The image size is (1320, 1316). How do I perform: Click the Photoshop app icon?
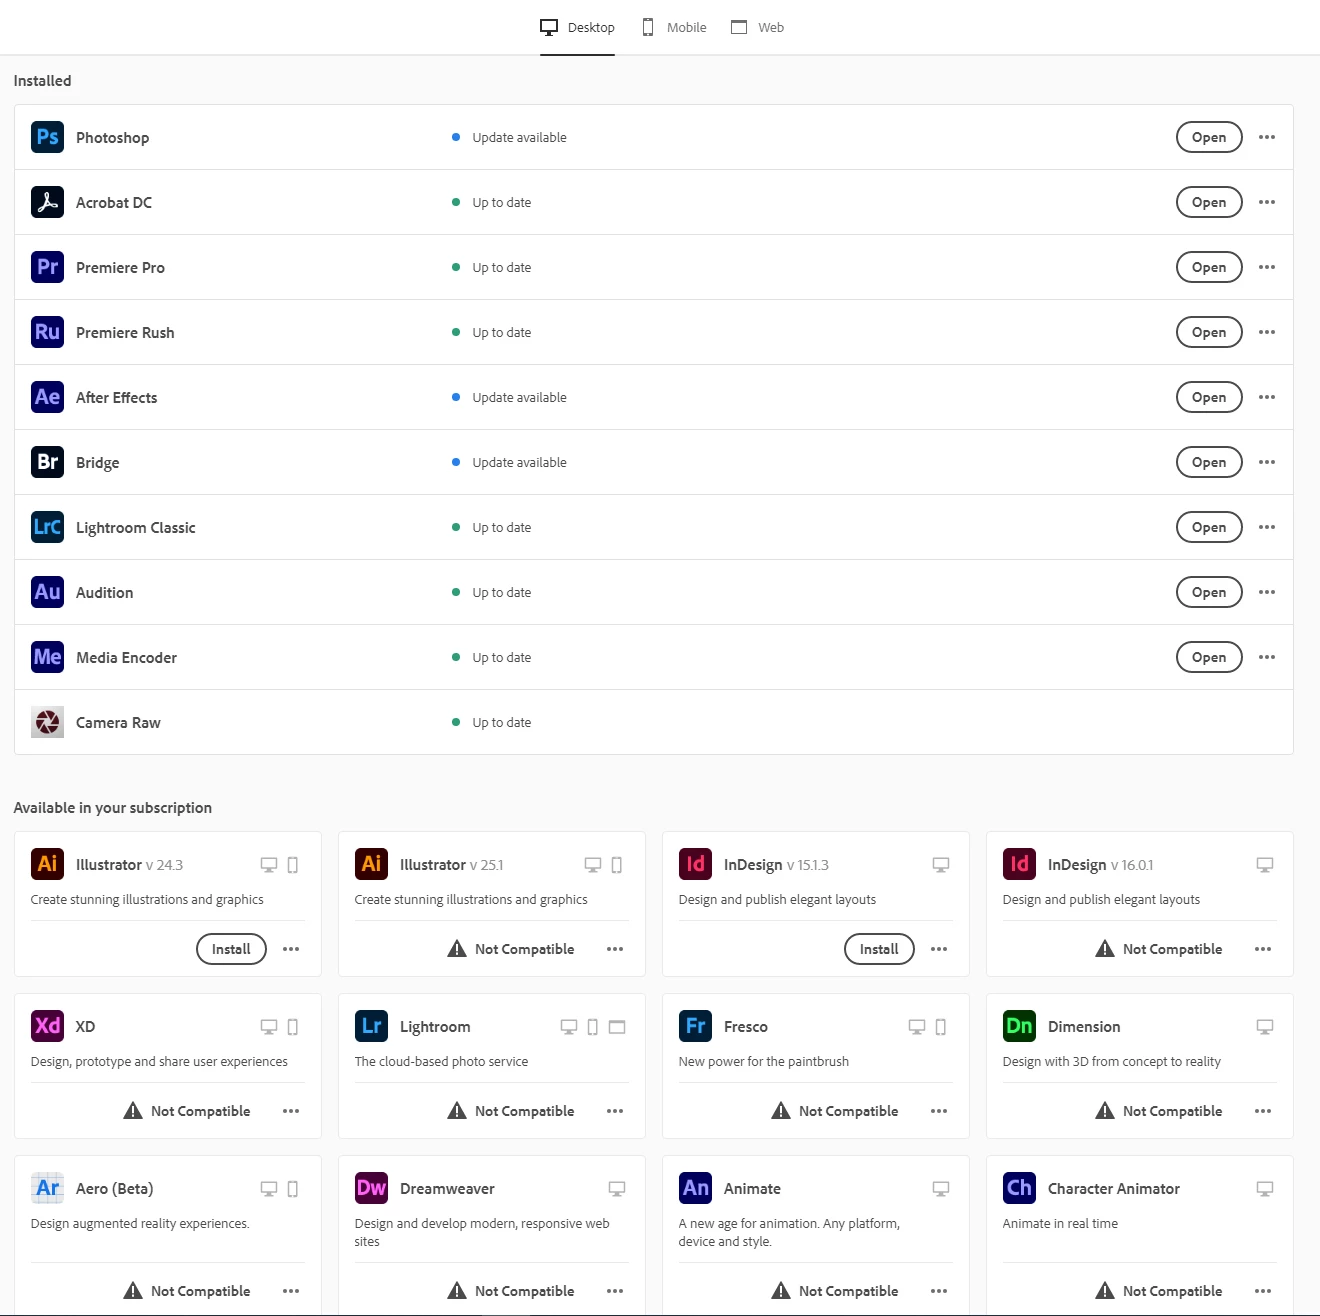point(47,137)
